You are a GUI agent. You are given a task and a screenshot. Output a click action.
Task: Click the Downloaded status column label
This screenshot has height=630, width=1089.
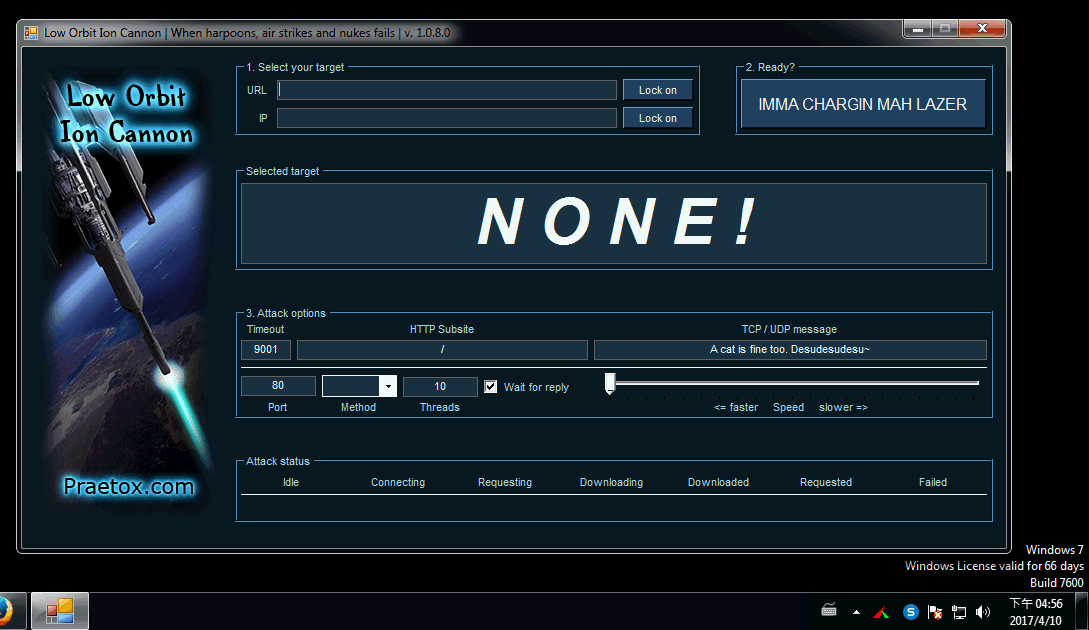[718, 482]
